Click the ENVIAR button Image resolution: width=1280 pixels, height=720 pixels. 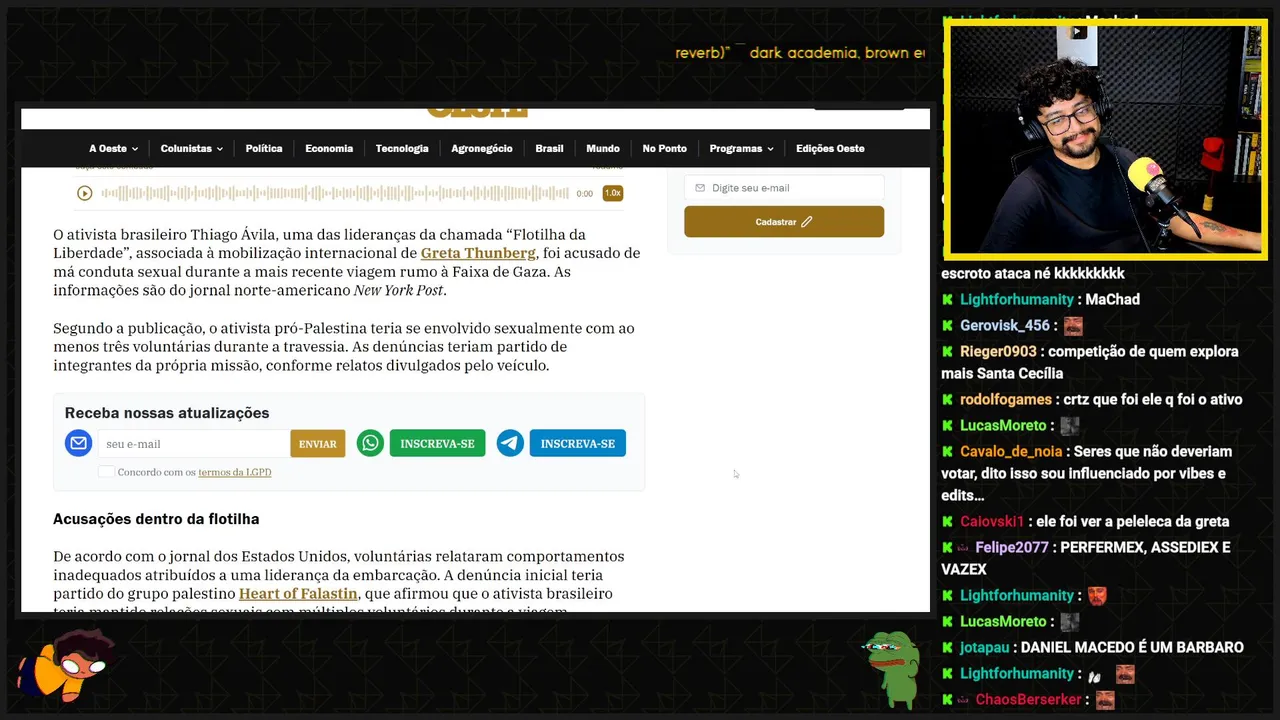point(318,444)
